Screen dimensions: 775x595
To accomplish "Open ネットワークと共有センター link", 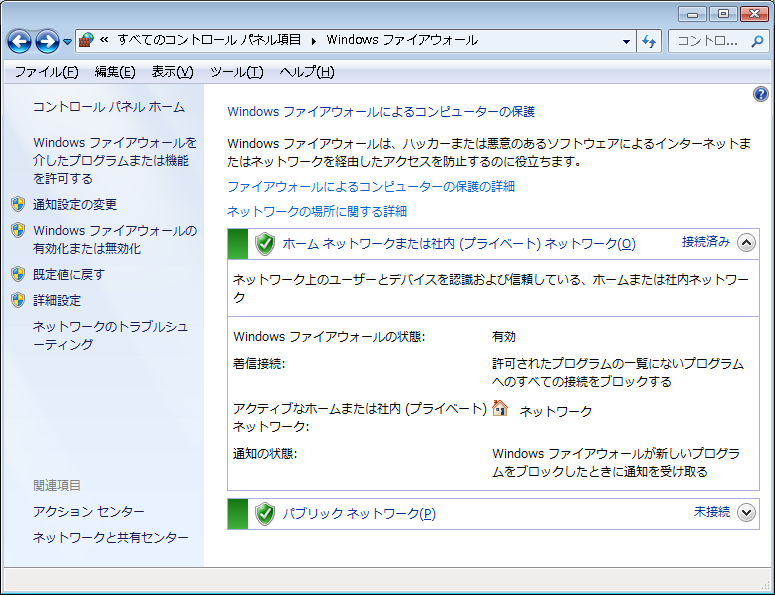I will tap(111, 538).
